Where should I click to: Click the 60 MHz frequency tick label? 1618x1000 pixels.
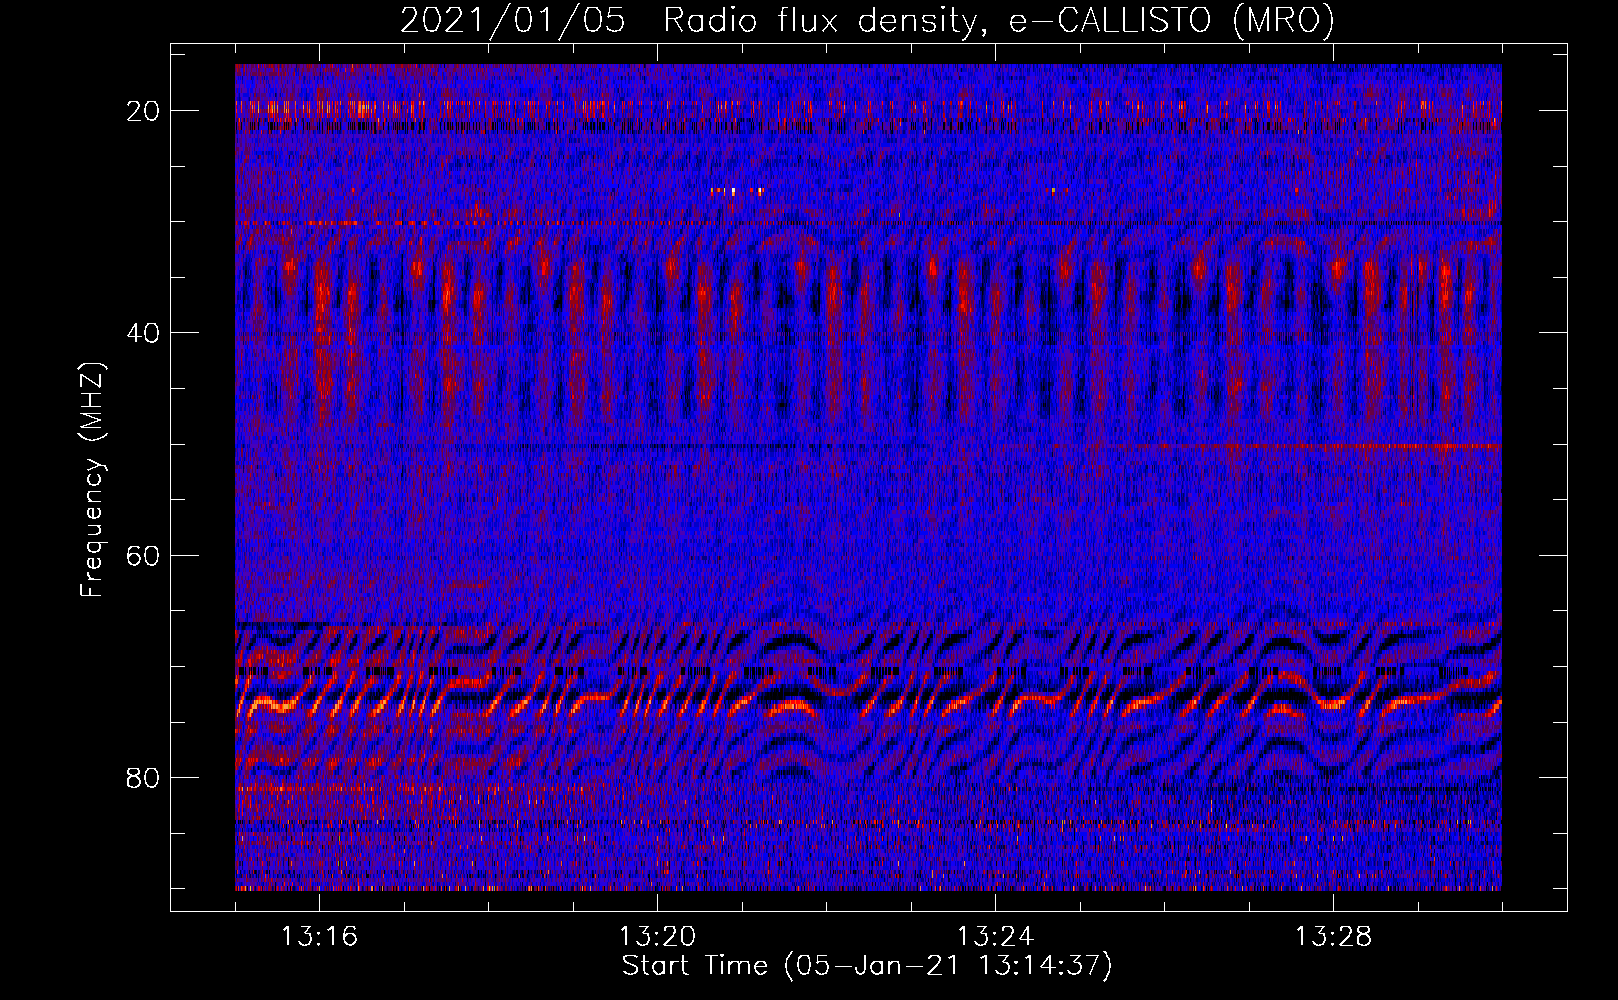144,556
